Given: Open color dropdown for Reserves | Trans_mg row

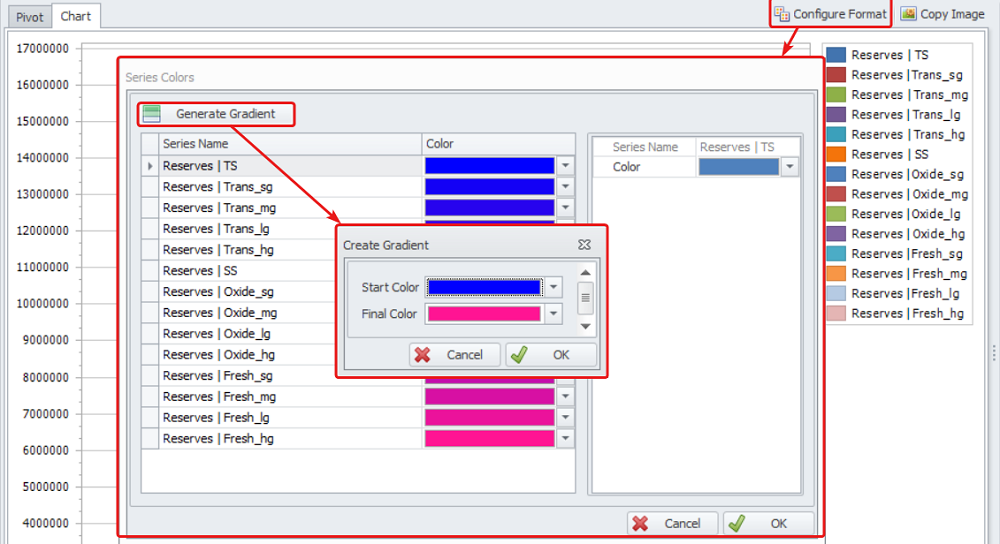Looking at the screenshot, I should (566, 208).
